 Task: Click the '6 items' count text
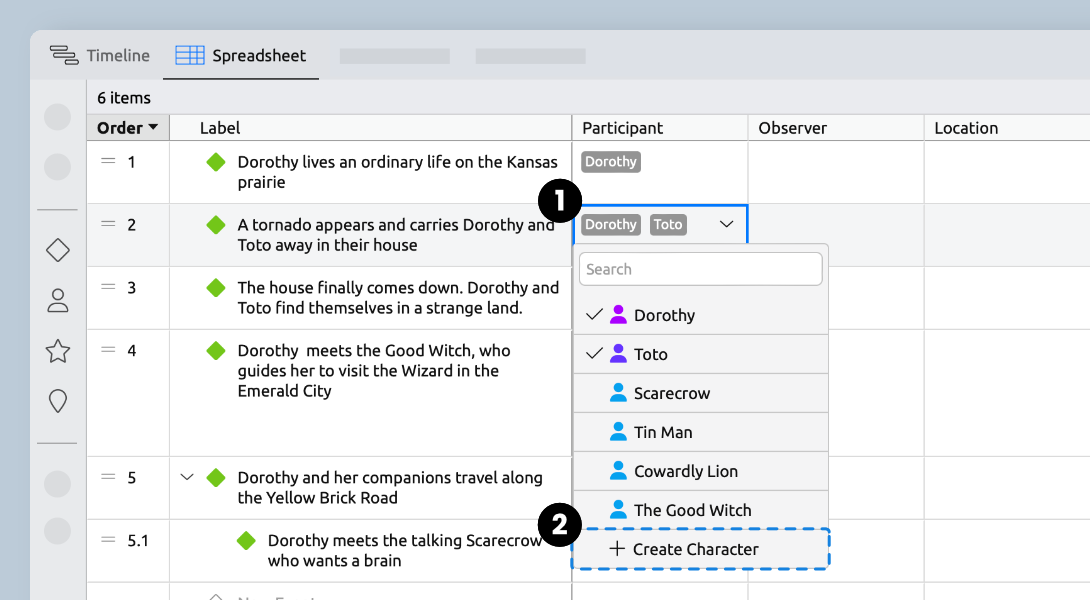[124, 98]
